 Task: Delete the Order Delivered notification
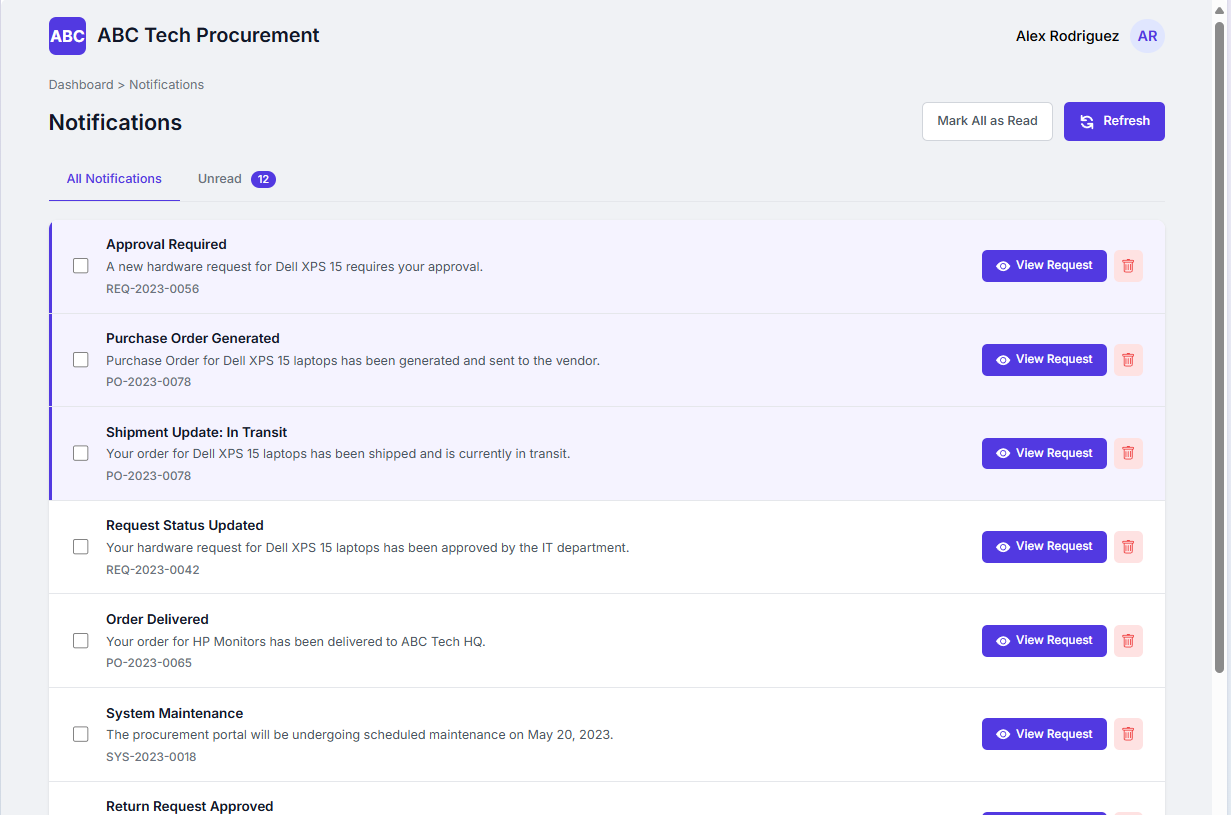1128,641
